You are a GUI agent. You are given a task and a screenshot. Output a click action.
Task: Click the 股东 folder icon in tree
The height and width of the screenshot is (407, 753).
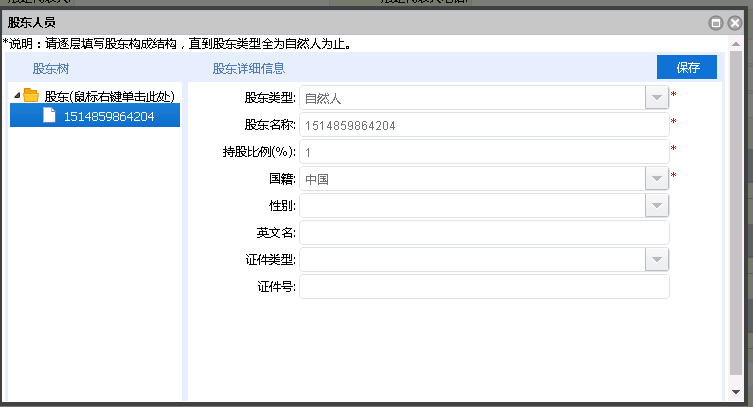coord(31,95)
